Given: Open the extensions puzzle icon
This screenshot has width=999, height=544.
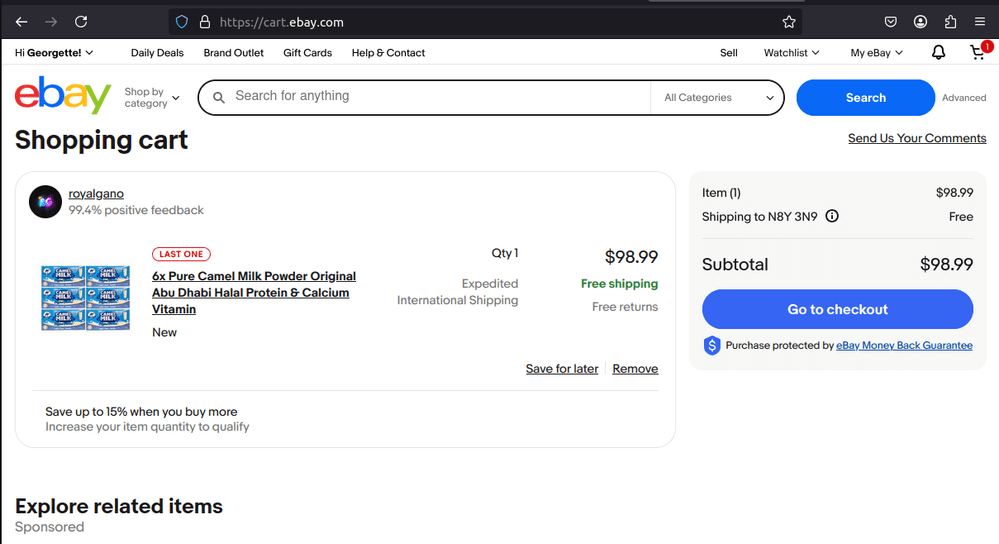Looking at the screenshot, I should (x=951, y=22).
